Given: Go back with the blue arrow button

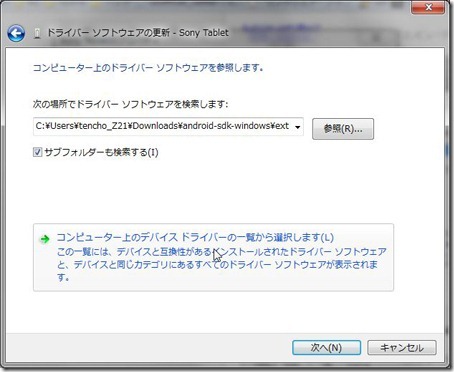Looking at the screenshot, I should [x=16, y=33].
